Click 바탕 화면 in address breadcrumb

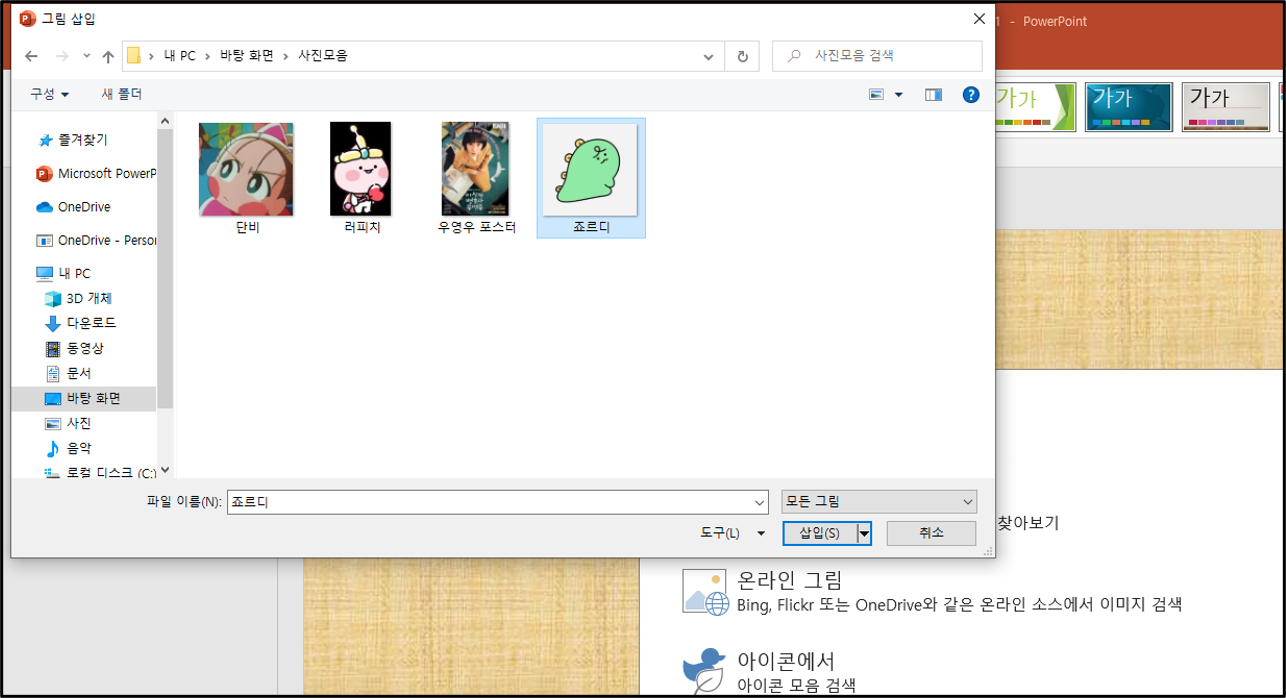pyautogui.click(x=247, y=56)
